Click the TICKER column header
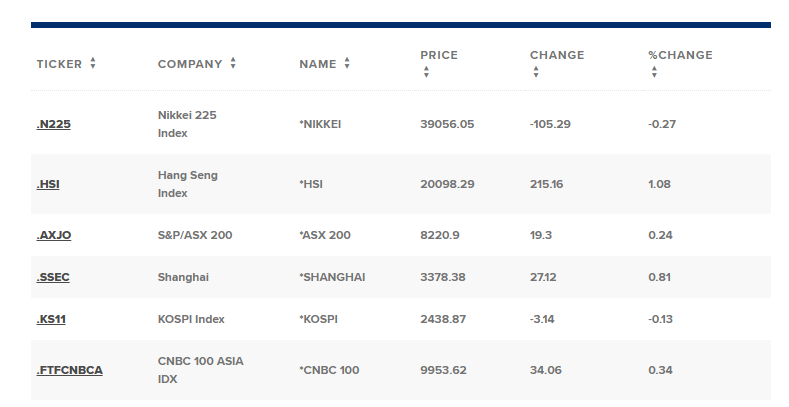This screenshot has width=789, height=407. [x=59, y=64]
